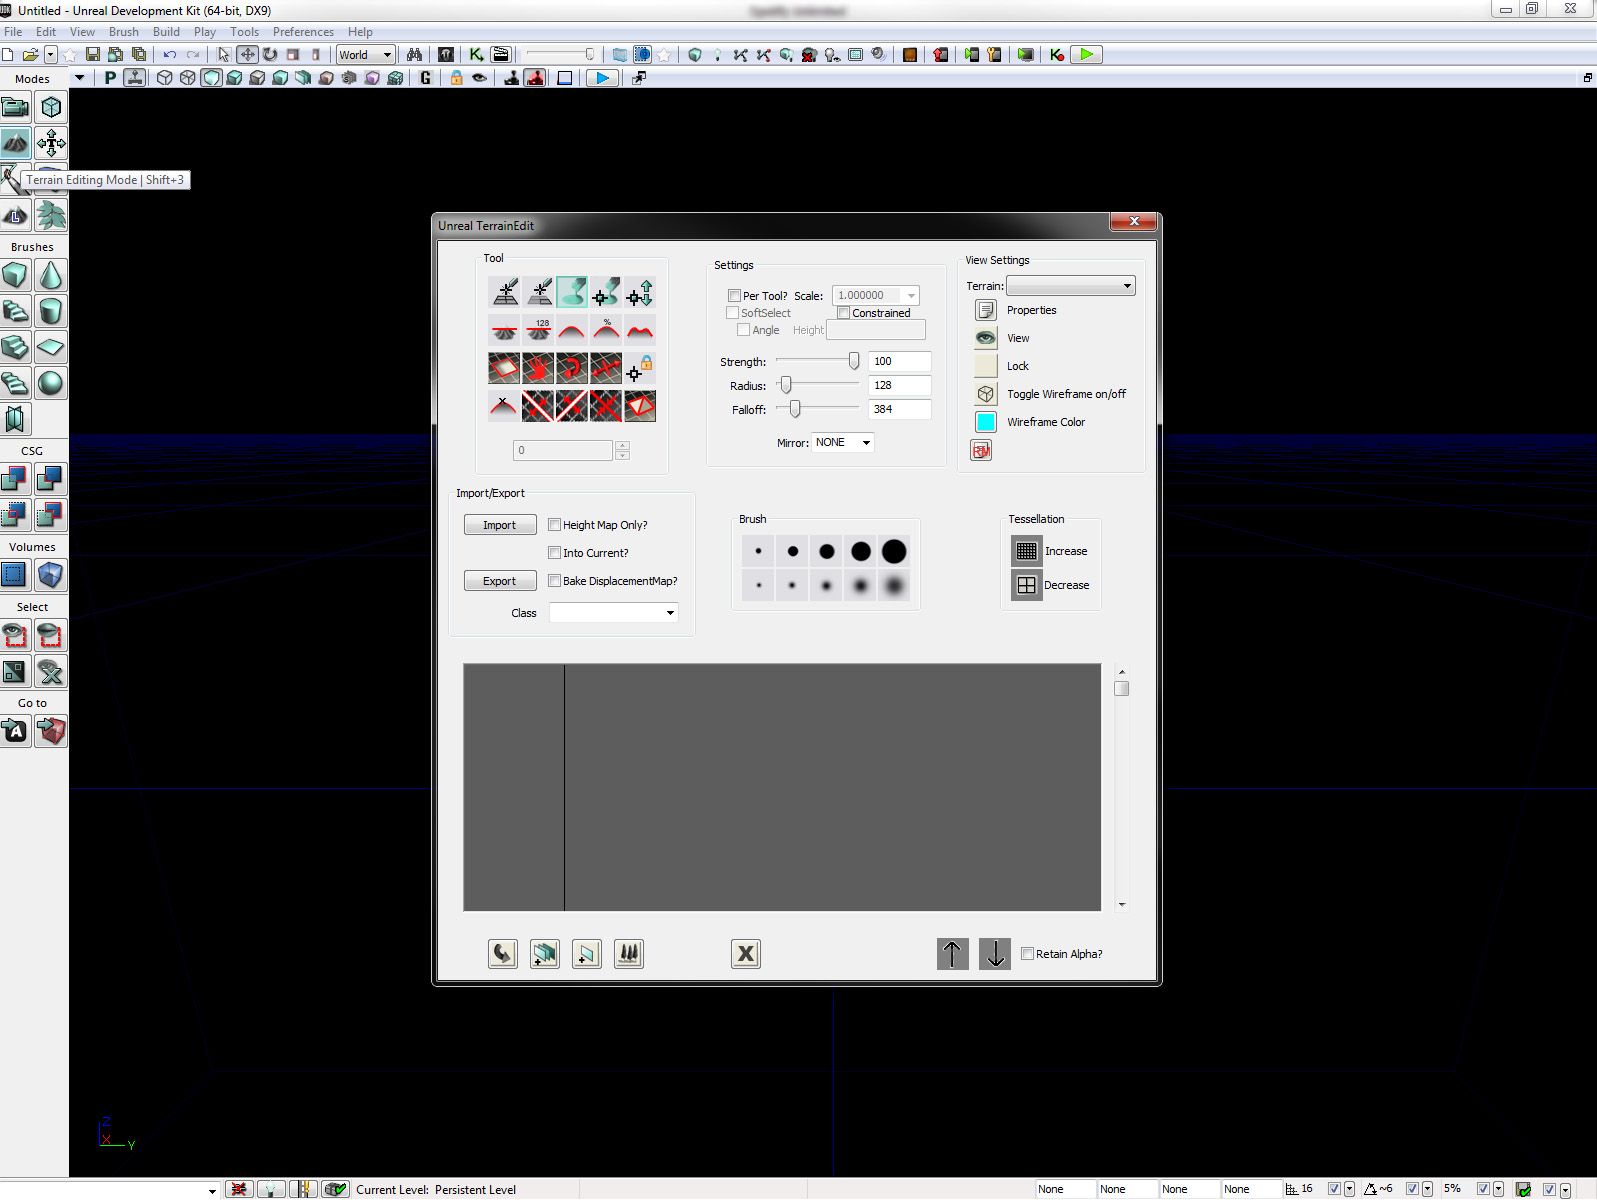
Task: Open the Tools menu
Action: tap(244, 32)
